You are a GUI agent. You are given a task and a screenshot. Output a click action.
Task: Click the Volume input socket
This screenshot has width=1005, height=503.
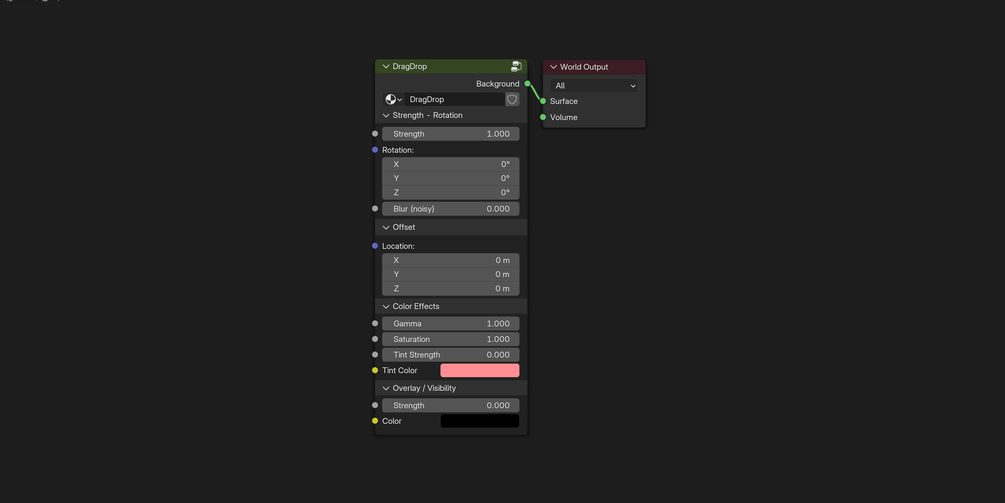(543, 117)
